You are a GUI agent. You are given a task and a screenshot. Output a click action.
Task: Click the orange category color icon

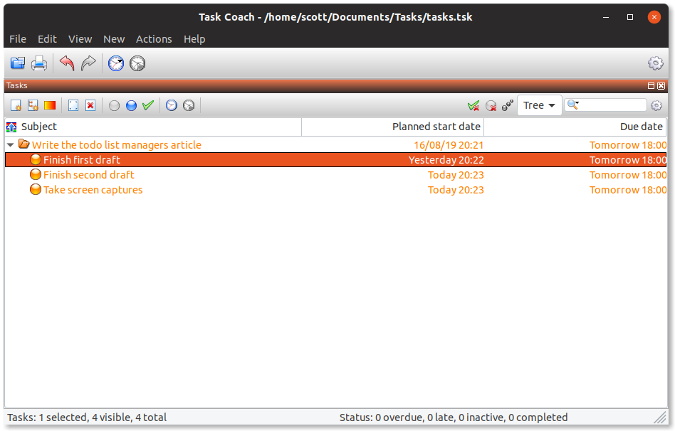[50, 105]
